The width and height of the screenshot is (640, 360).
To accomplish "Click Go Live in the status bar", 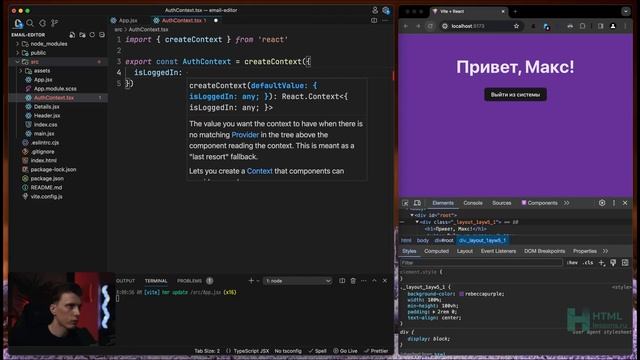I will click(345, 351).
